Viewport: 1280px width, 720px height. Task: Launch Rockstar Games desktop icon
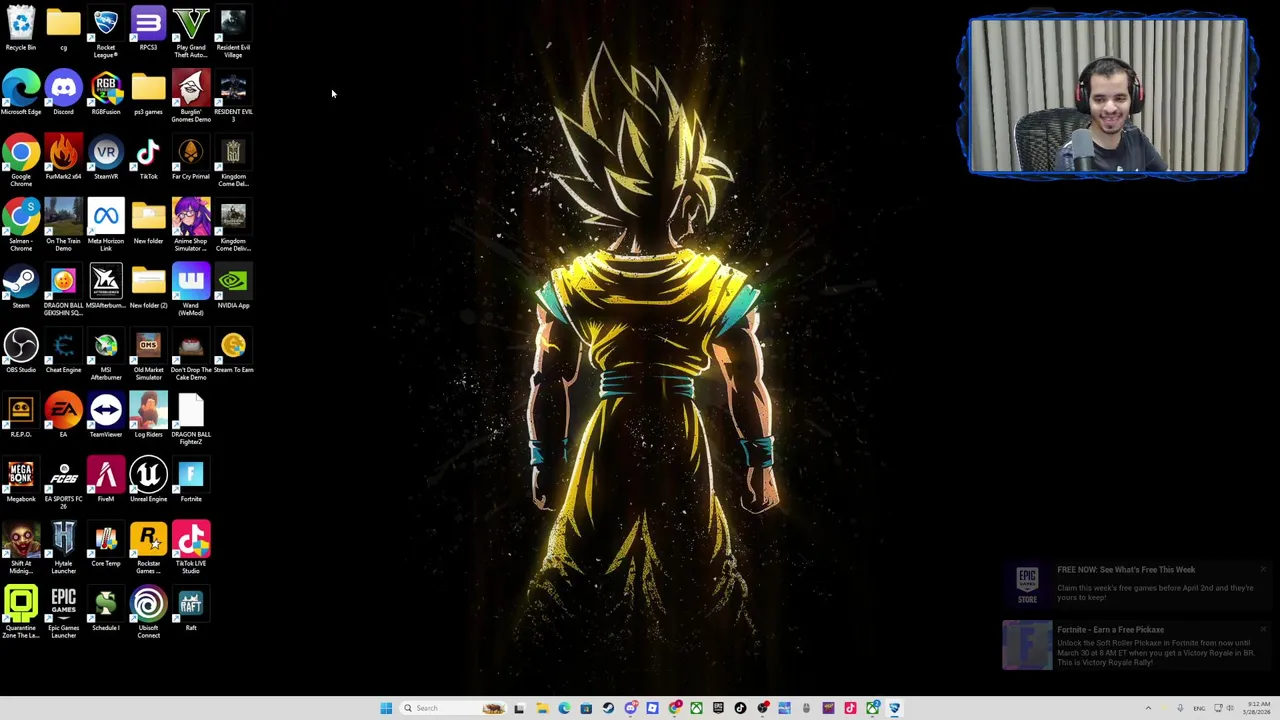pyautogui.click(x=148, y=548)
